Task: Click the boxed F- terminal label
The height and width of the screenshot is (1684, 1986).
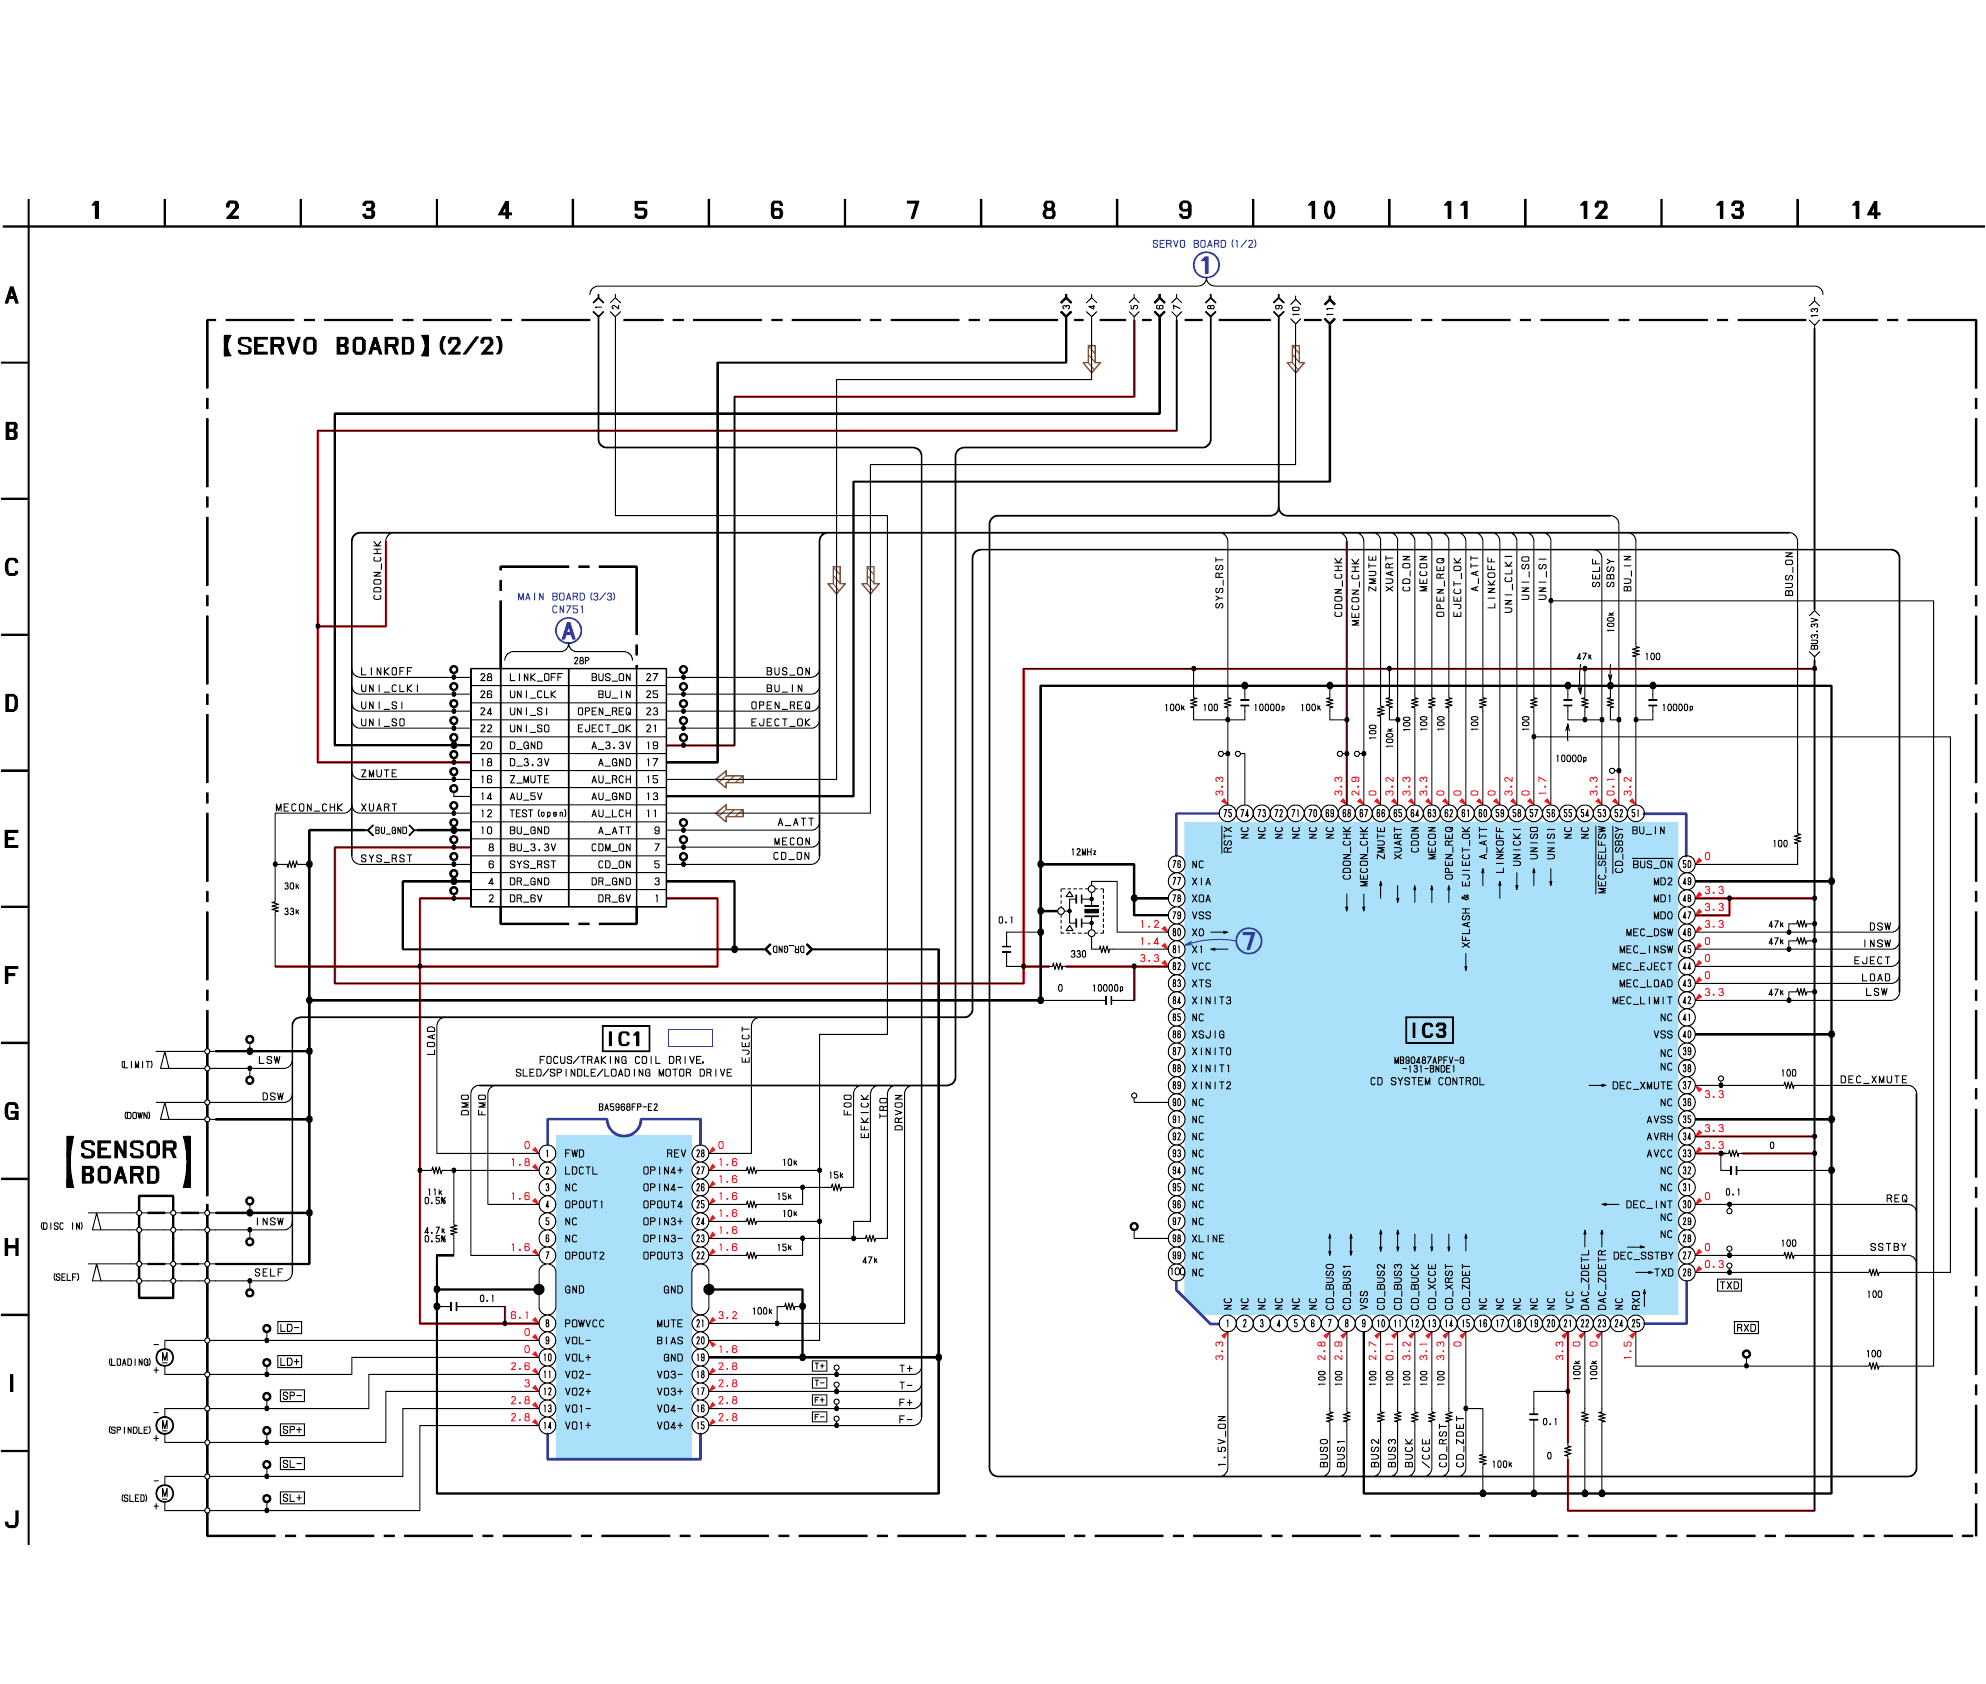Action: point(819,1417)
